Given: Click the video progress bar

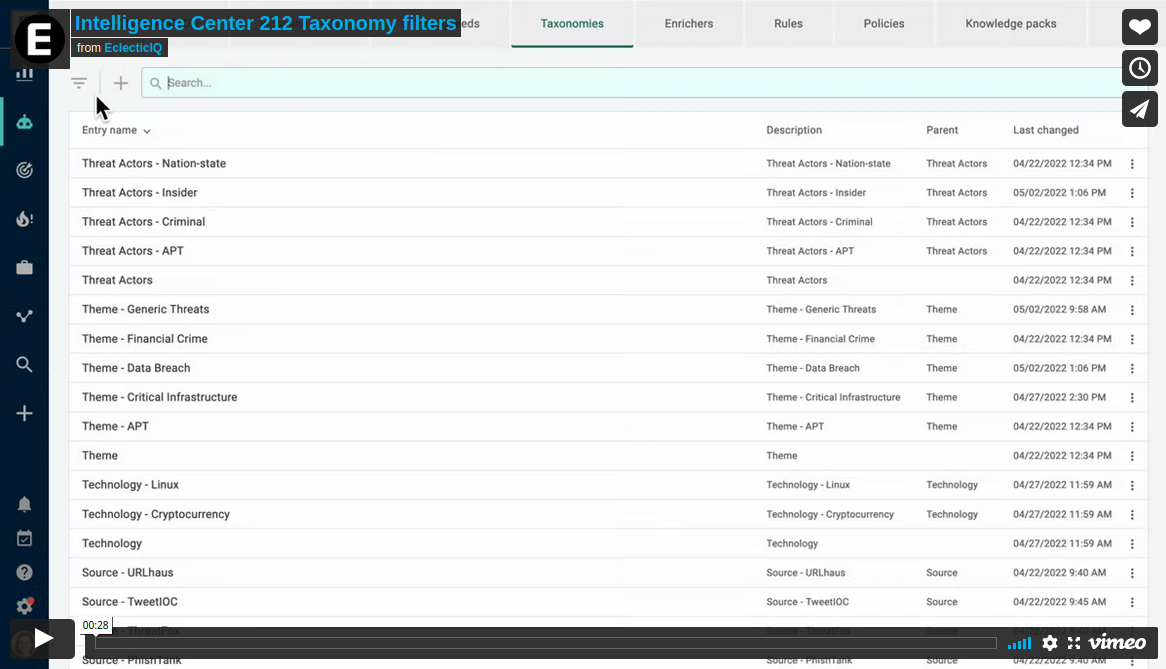Looking at the screenshot, I should [546, 643].
